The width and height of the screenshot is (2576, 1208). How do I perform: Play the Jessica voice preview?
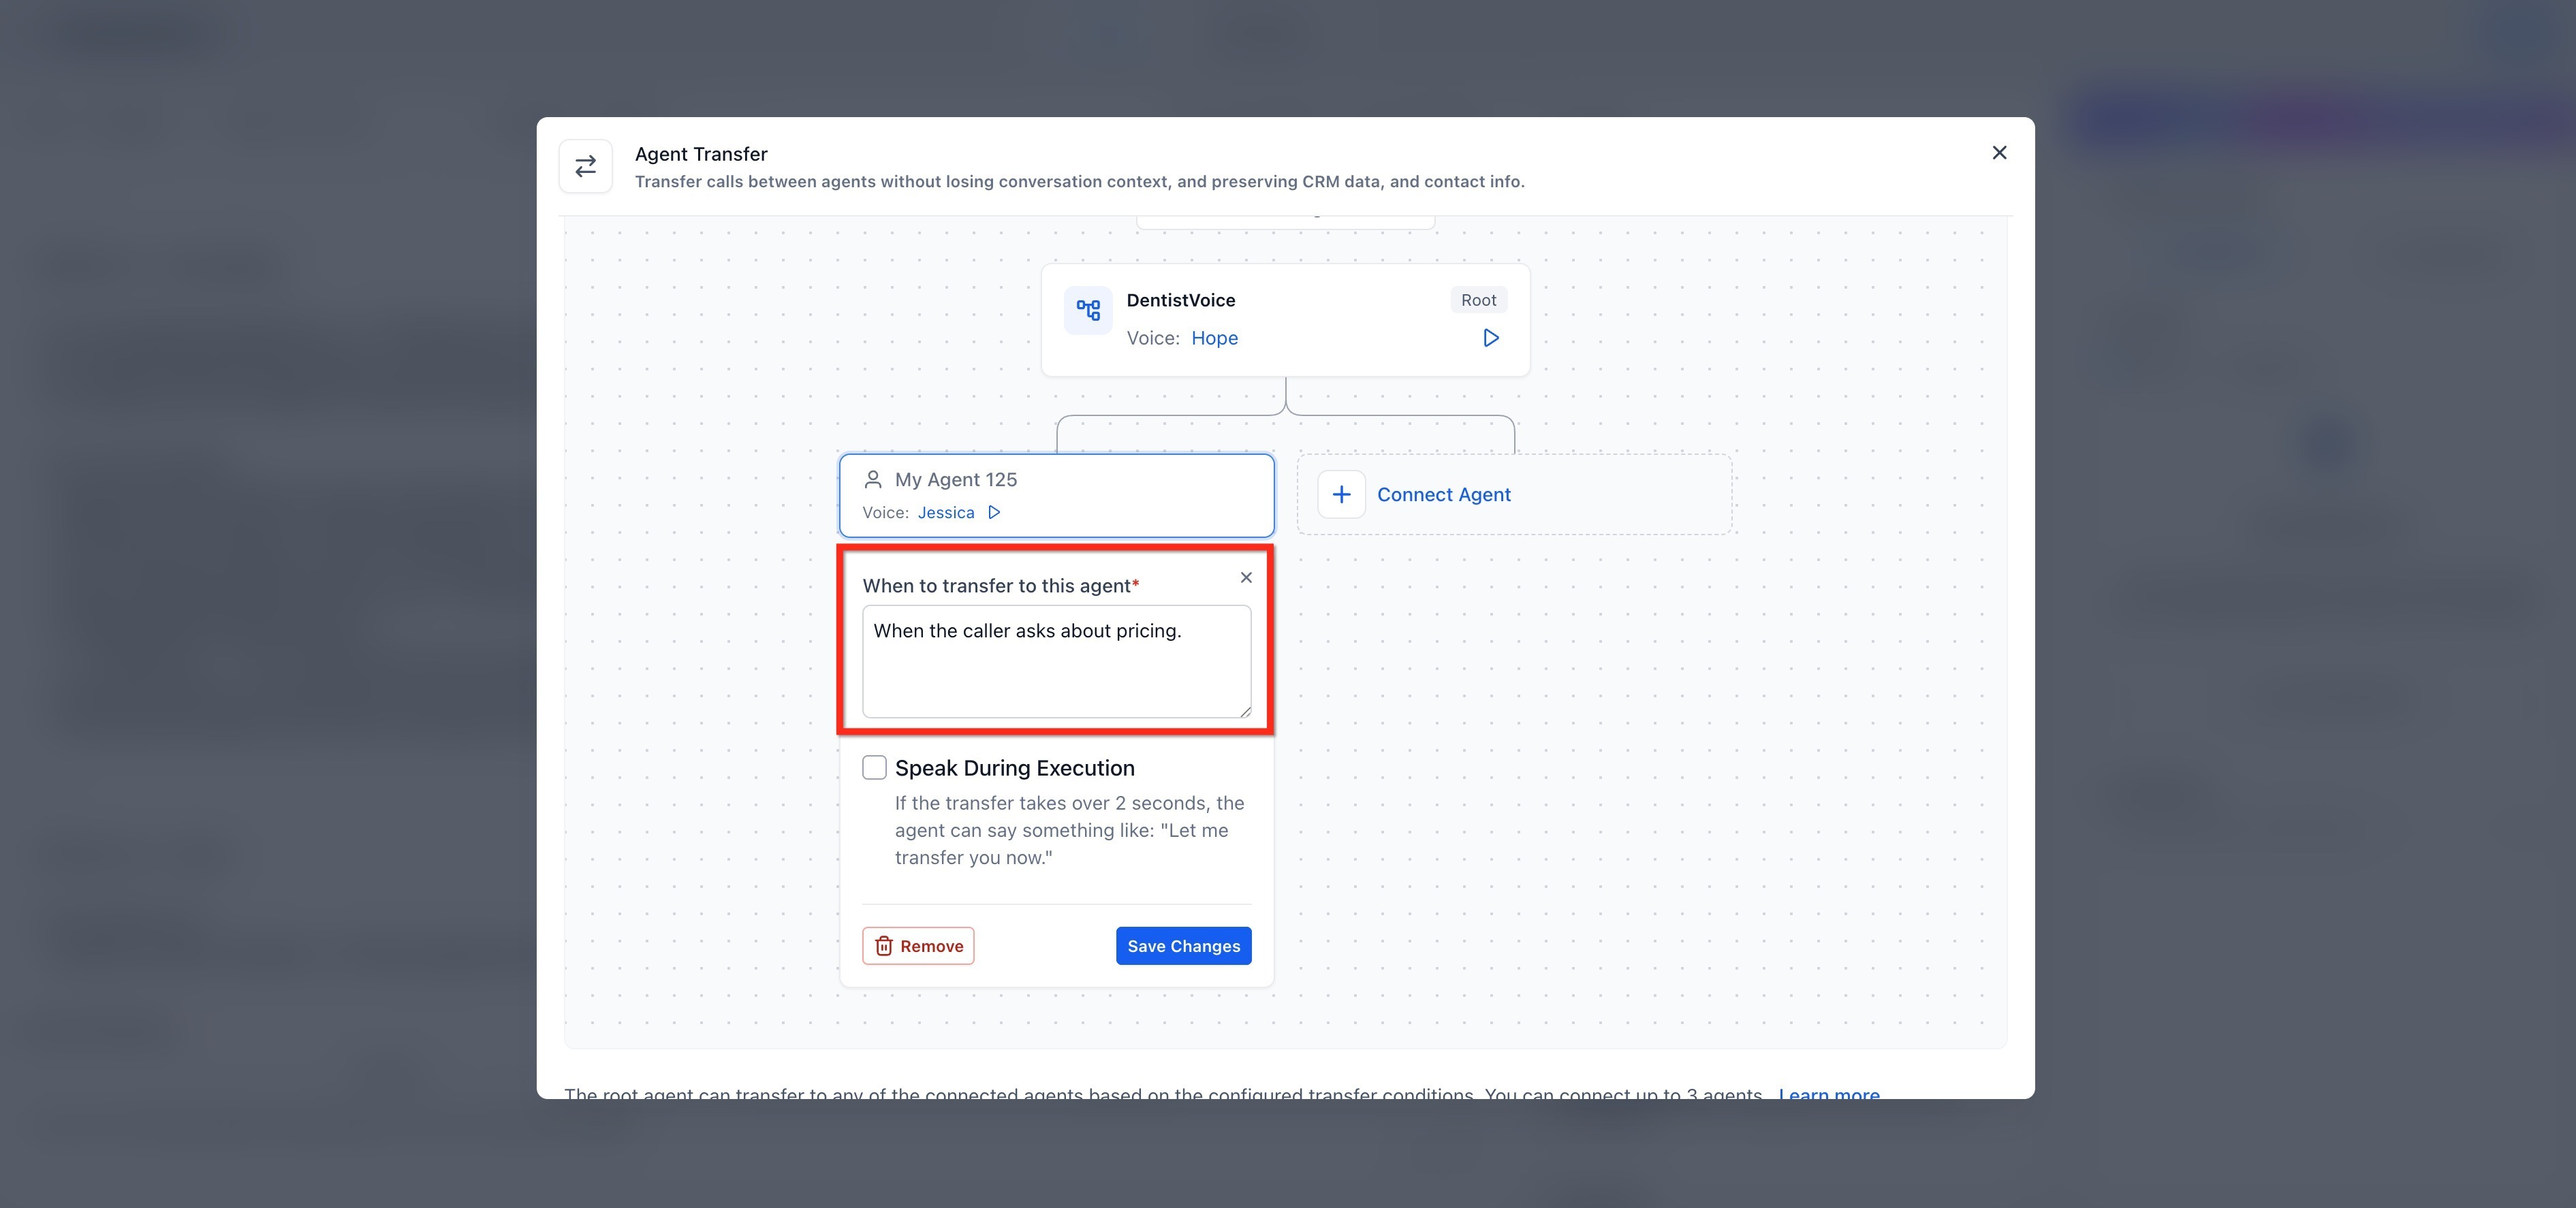click(994, 513)
